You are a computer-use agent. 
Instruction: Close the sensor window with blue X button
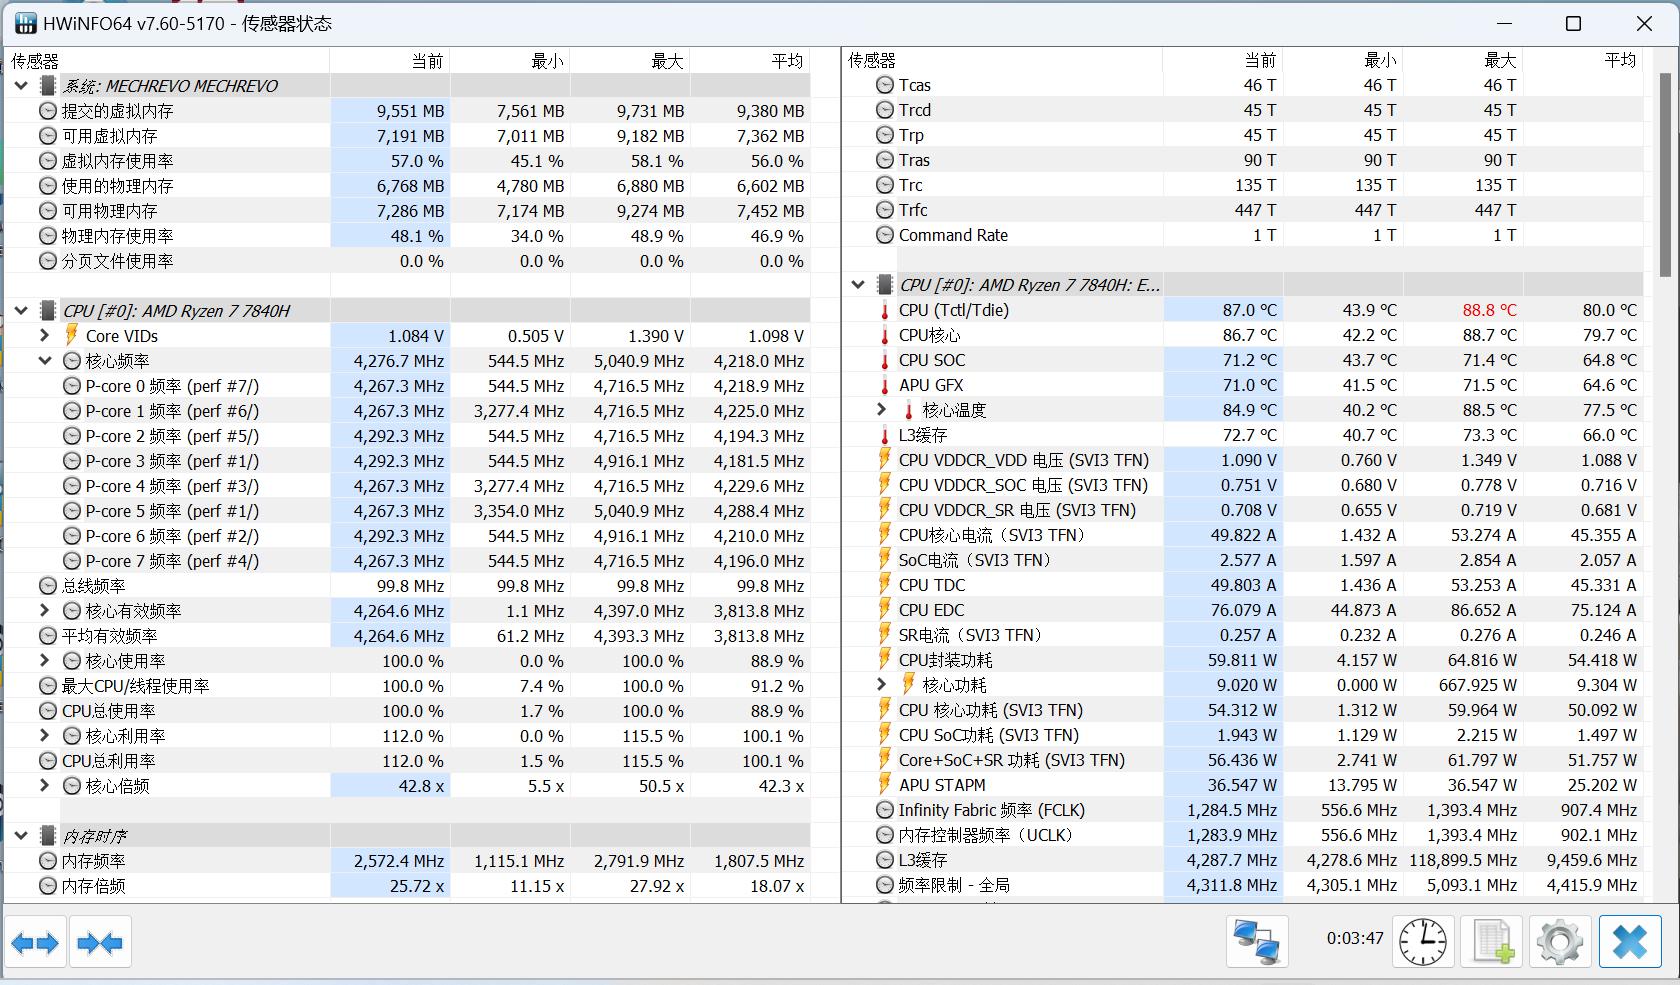click(1629, 941)
